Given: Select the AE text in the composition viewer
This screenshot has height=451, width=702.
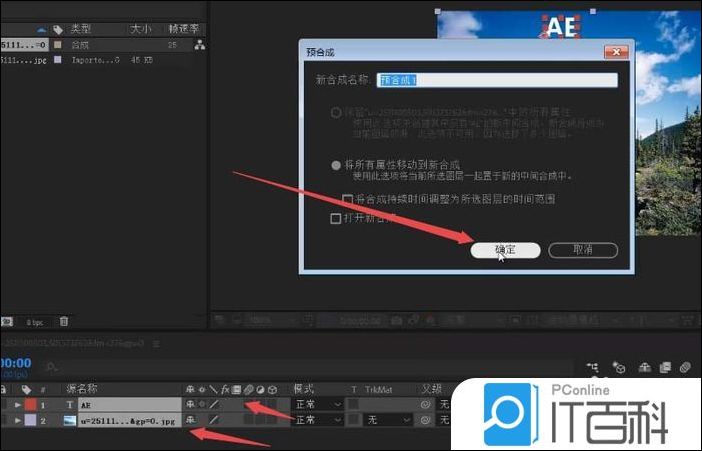Looking at the screenshot, I should [x=562, y=27].
